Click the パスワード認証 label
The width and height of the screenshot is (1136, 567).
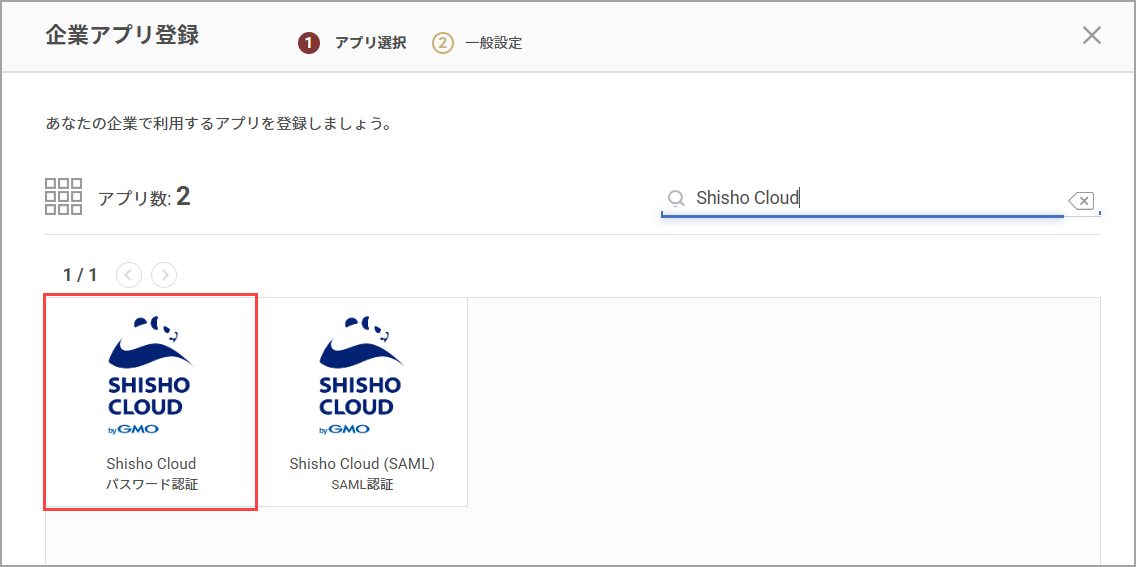point(151,484)
